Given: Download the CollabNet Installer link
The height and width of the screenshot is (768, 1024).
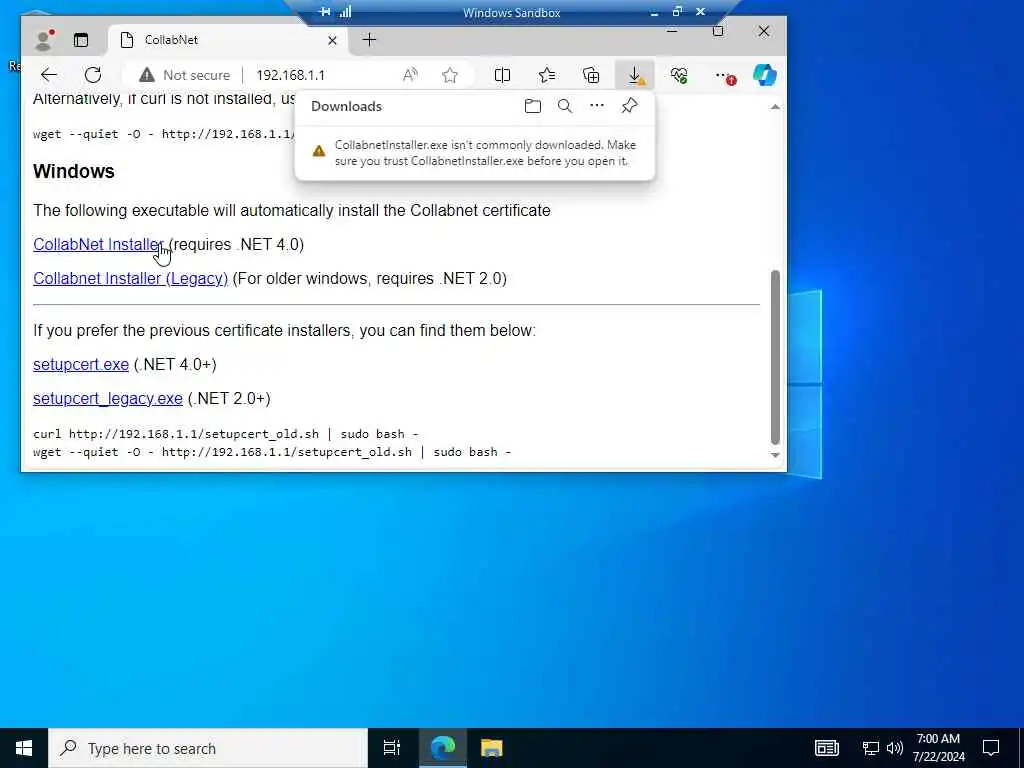Looking at the screenshot, I should [98, 244].
